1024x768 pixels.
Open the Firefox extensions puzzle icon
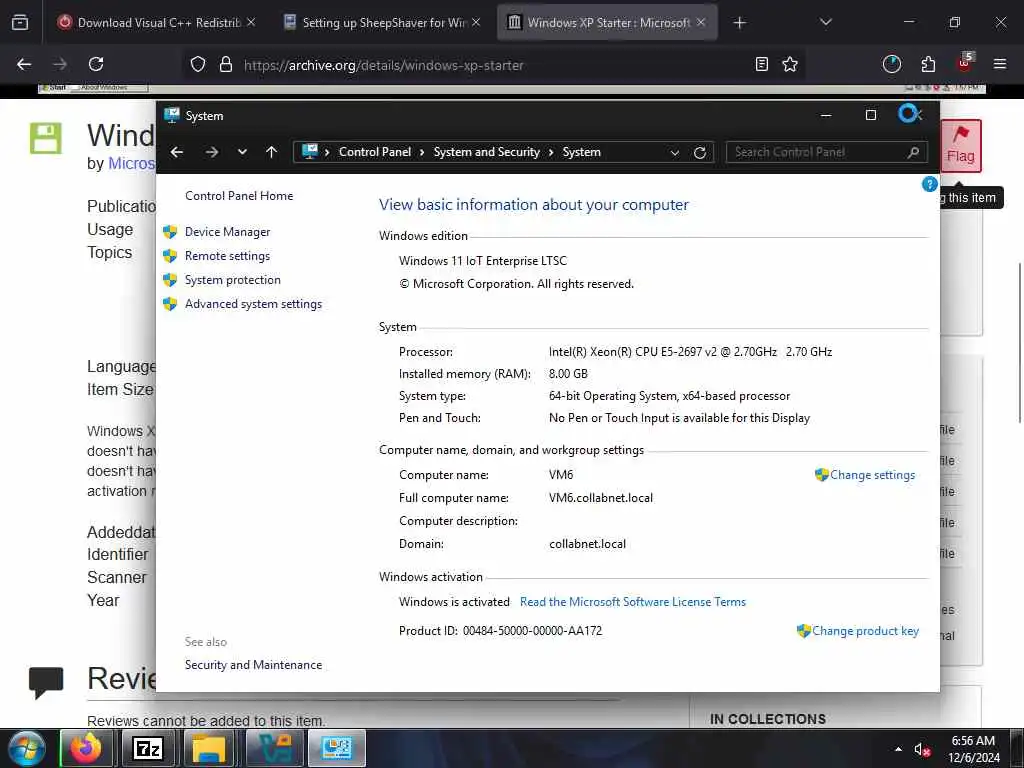click(928, 64)
